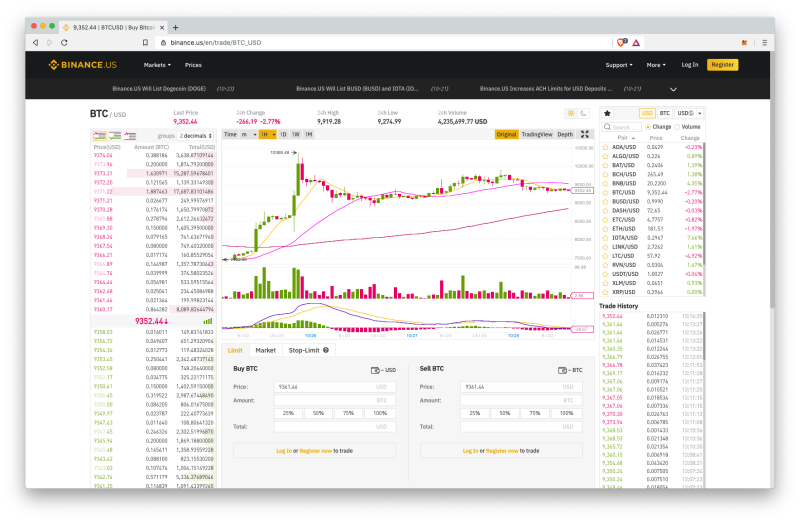Show favorites with the black star icon
Viewport: 800px width, 522px height.
[x=607, y=113]
